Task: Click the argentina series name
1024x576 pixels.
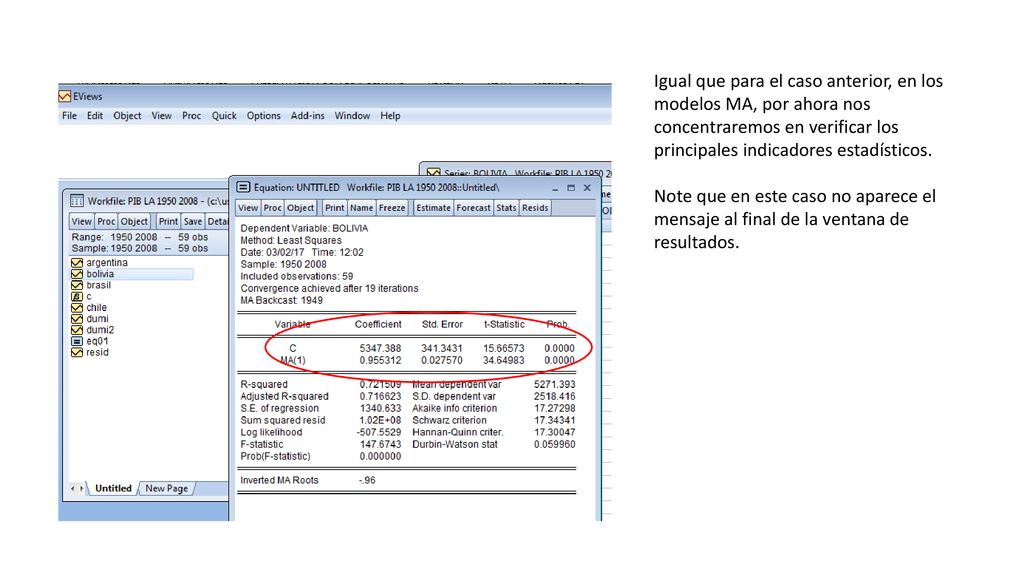Action: [x=107, y=263]
